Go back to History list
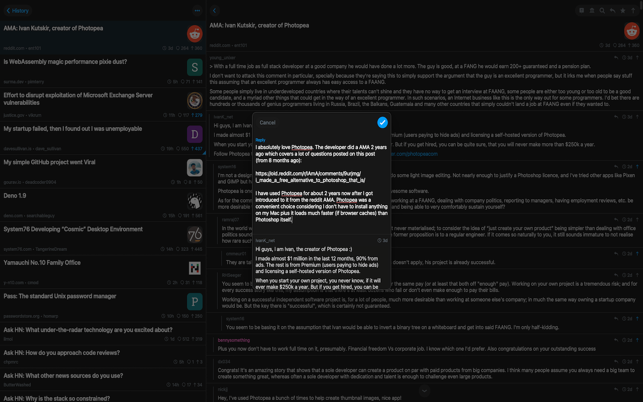Screen dimensions: 643x402 coord(17,11)
